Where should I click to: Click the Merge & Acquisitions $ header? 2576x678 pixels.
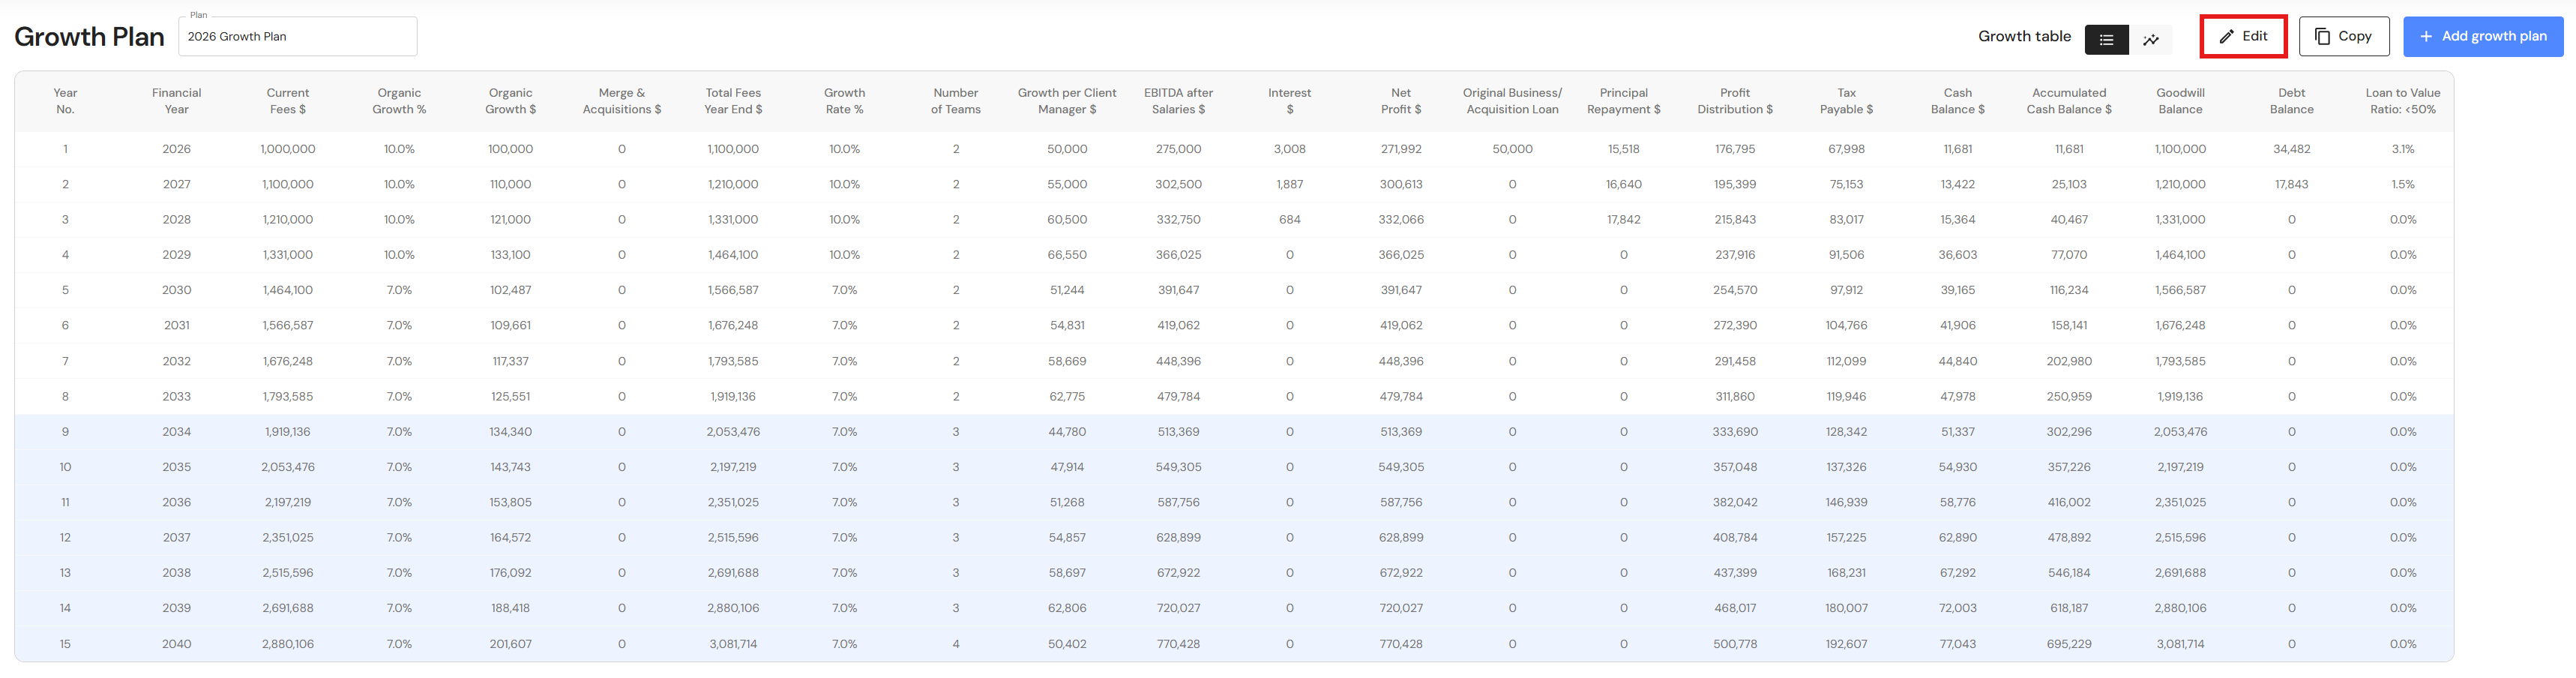[621, 101]
